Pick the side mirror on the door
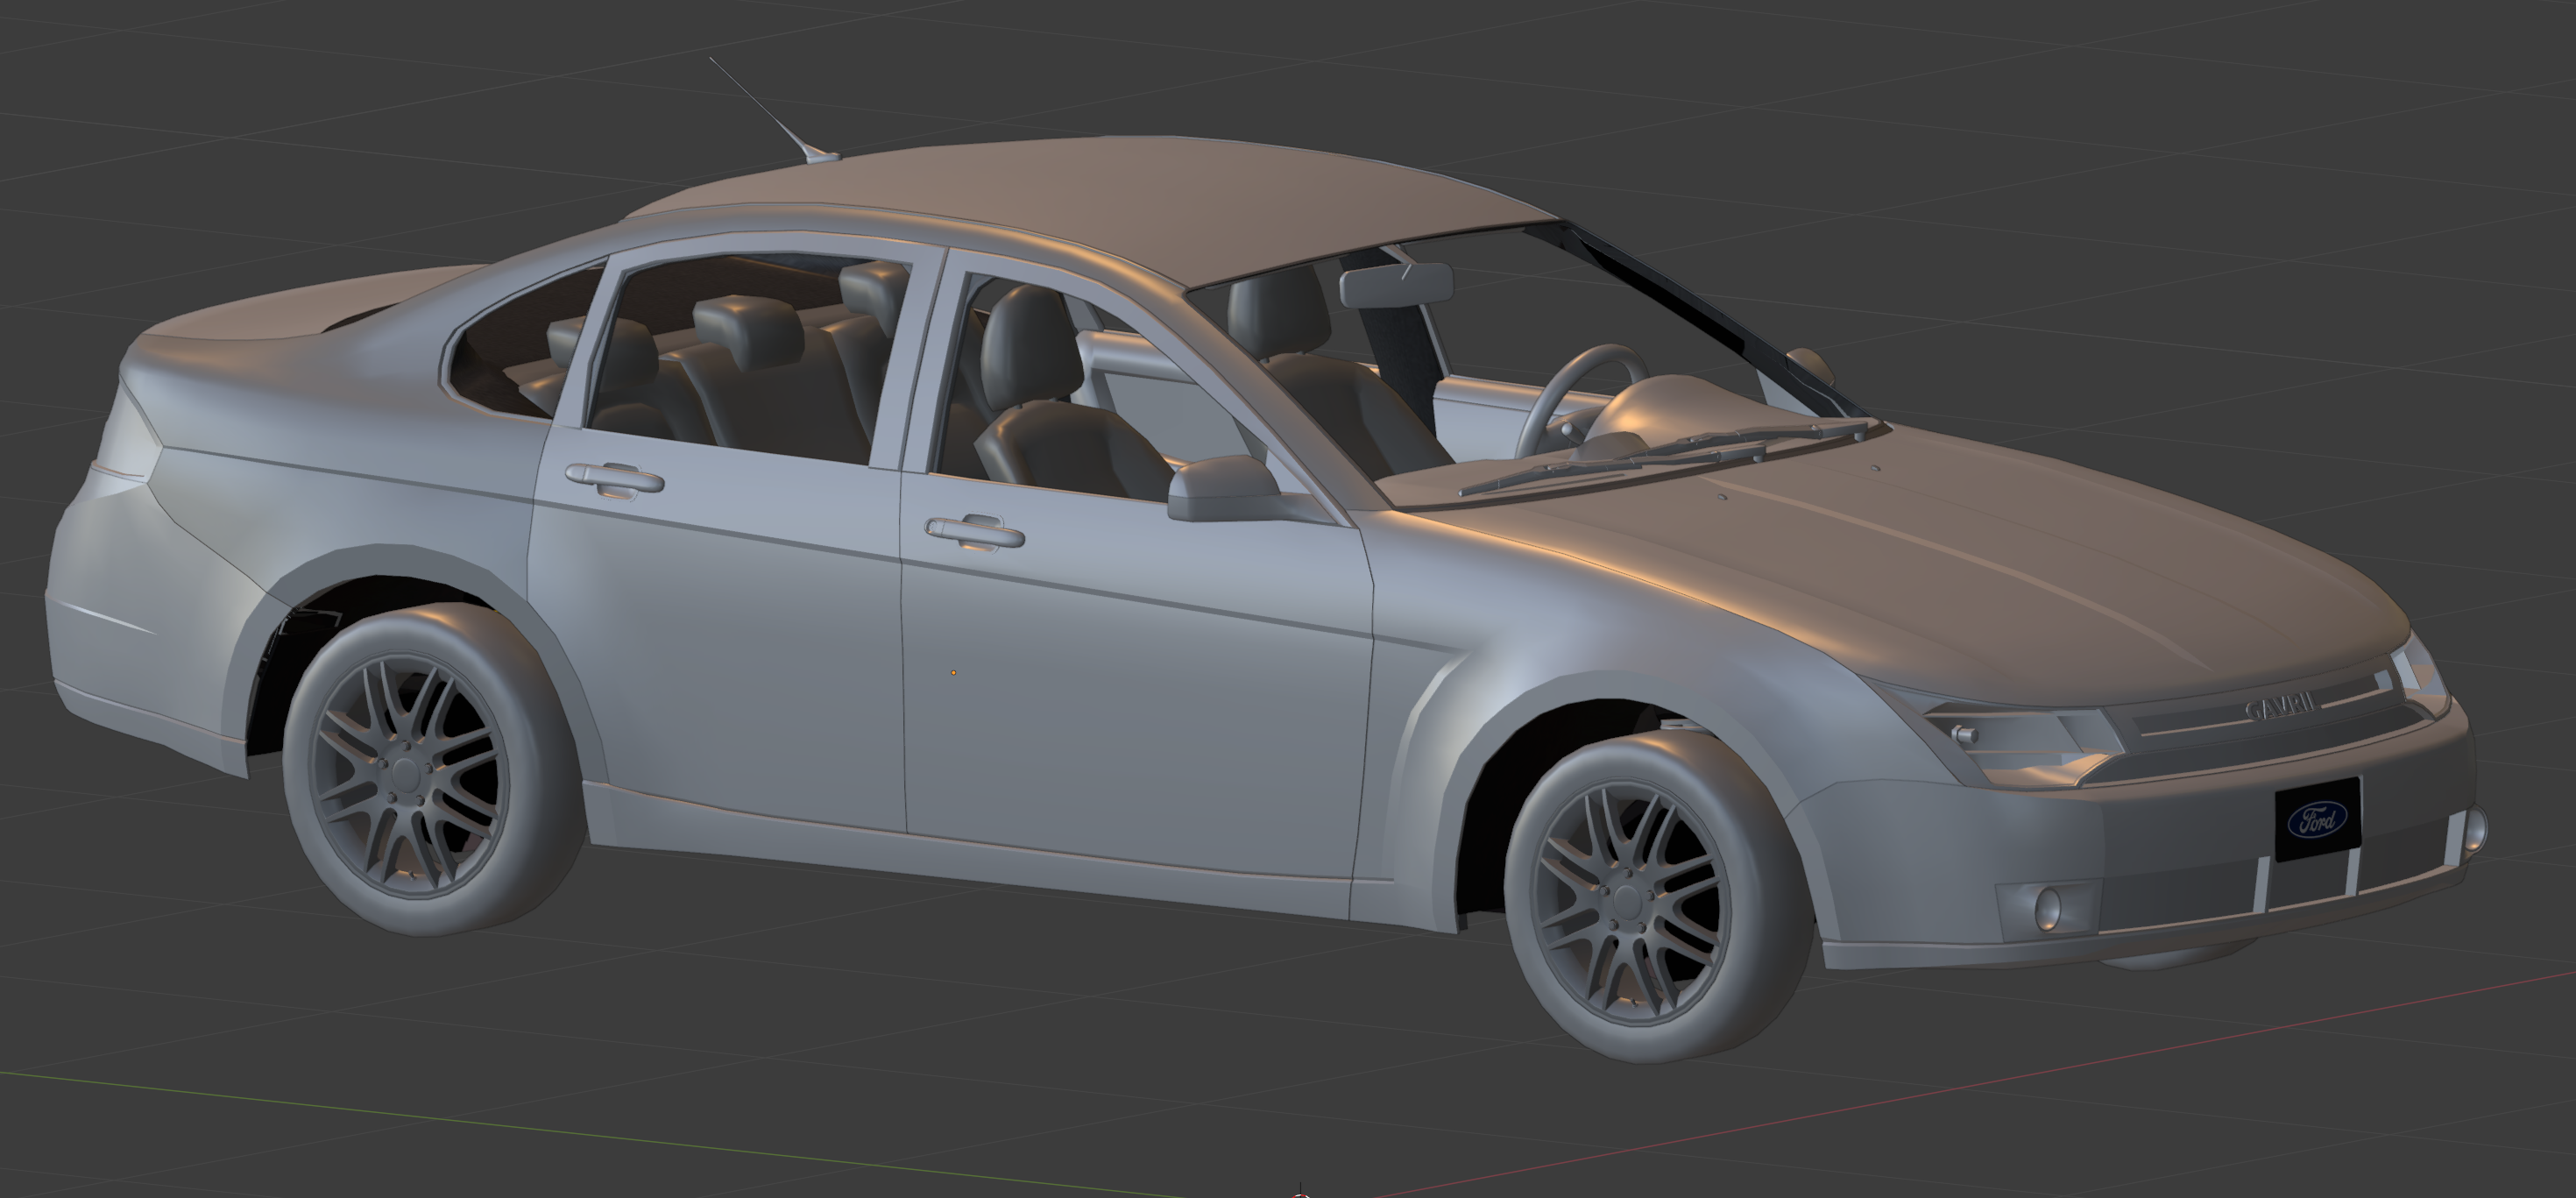The height and width of the screenshot is (1198, 2576). click(x=1223, y=488)
